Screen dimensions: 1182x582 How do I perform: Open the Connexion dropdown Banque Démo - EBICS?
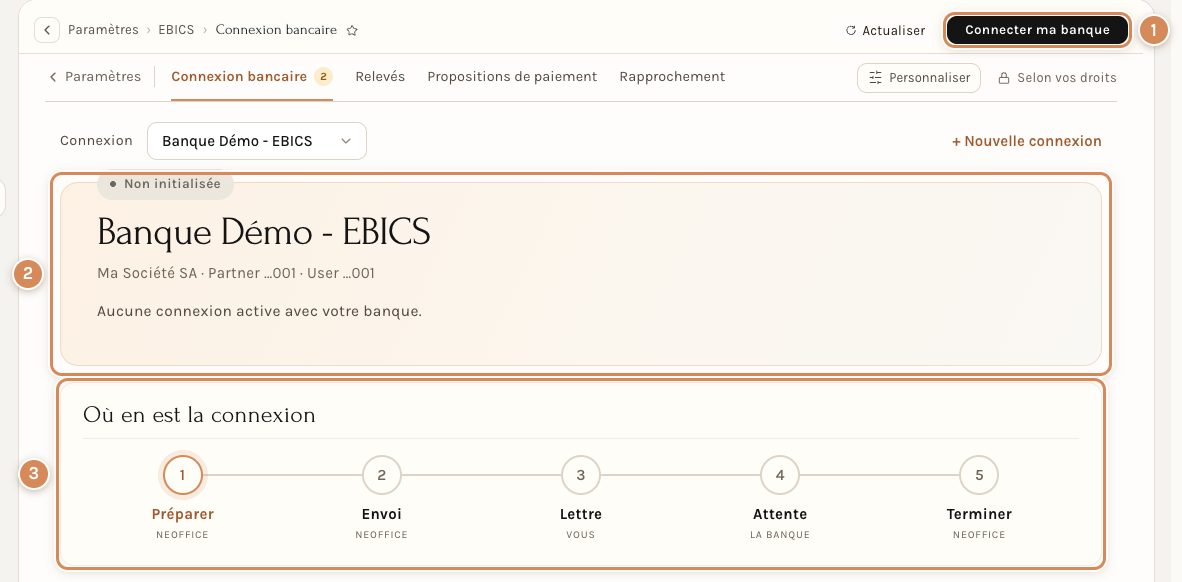click(256, 141)
